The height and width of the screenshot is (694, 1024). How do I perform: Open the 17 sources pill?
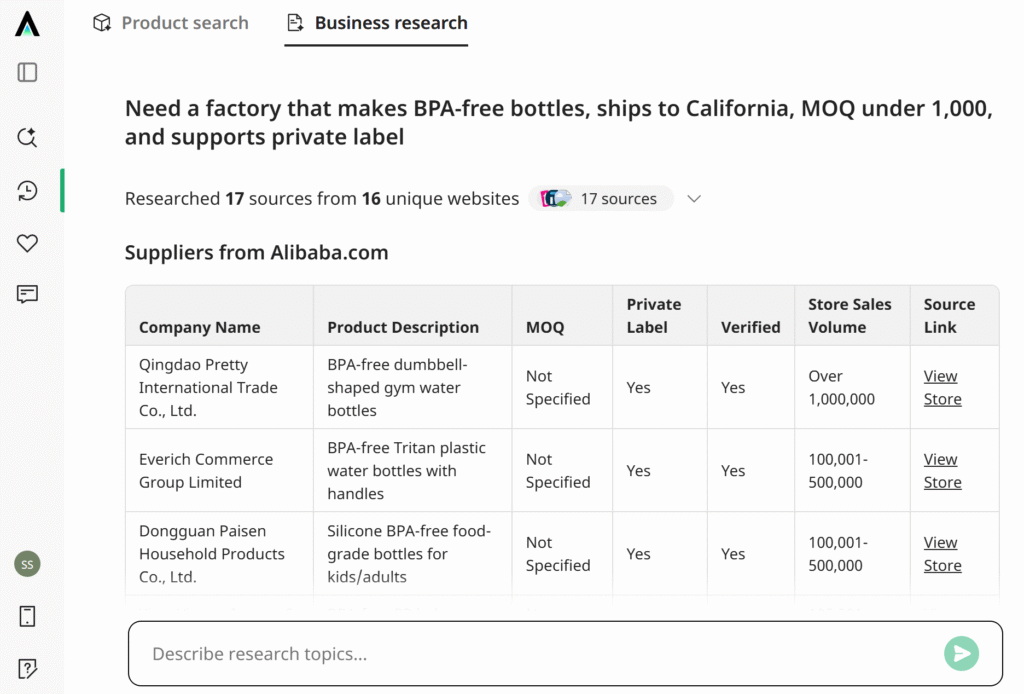click(601, 198)
